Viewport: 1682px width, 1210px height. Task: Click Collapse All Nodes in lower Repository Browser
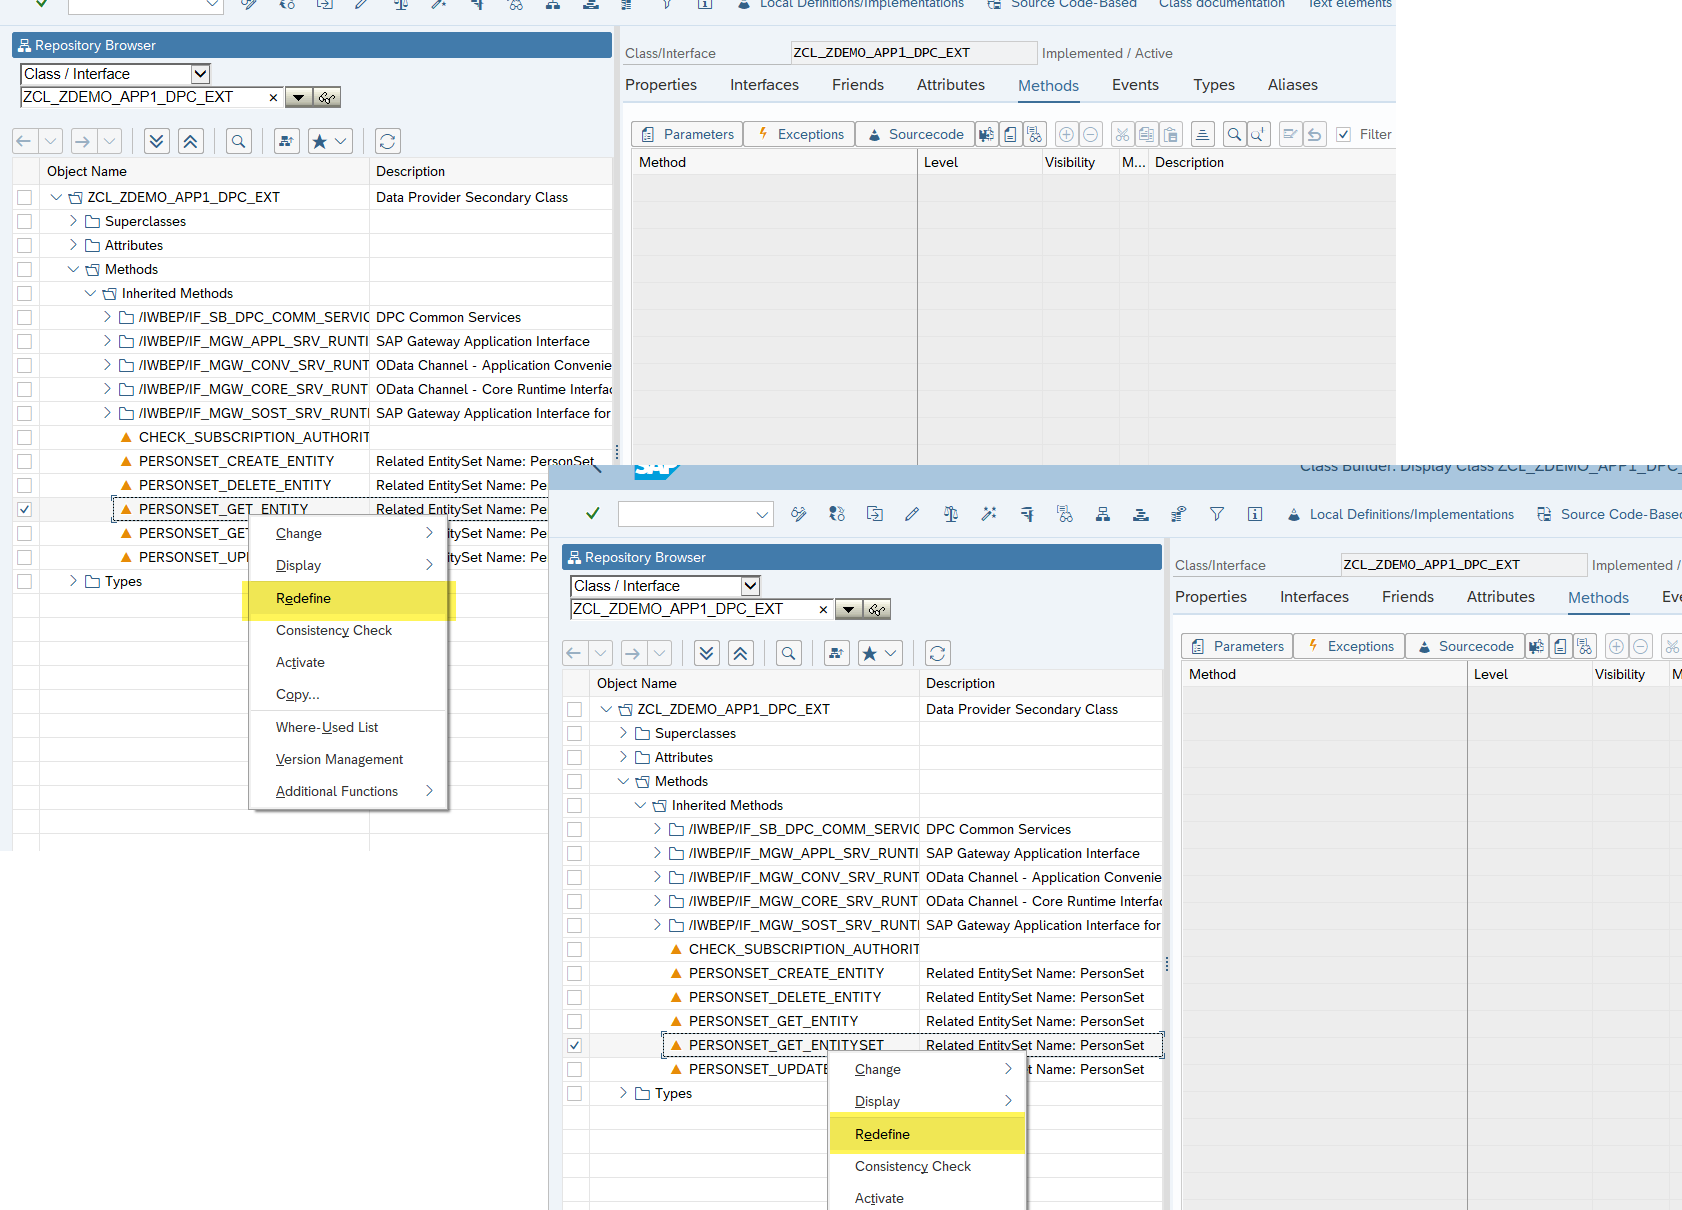coord(741,653)
